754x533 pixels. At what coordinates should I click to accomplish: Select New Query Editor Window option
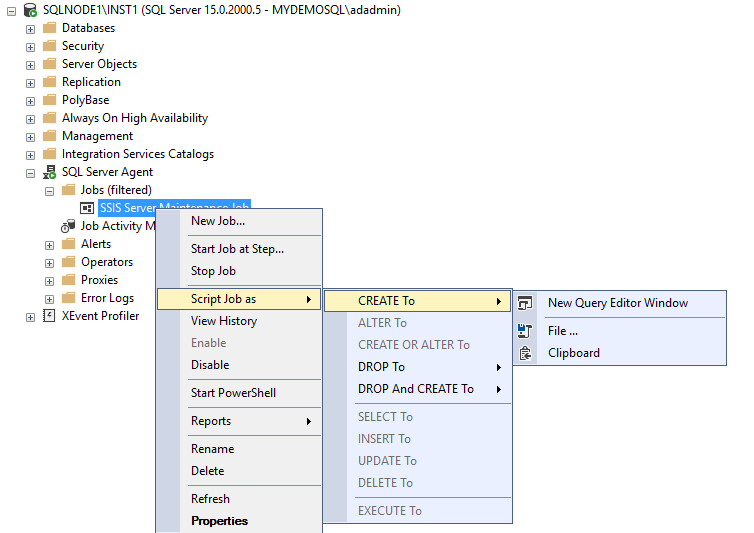coord(620,303)
